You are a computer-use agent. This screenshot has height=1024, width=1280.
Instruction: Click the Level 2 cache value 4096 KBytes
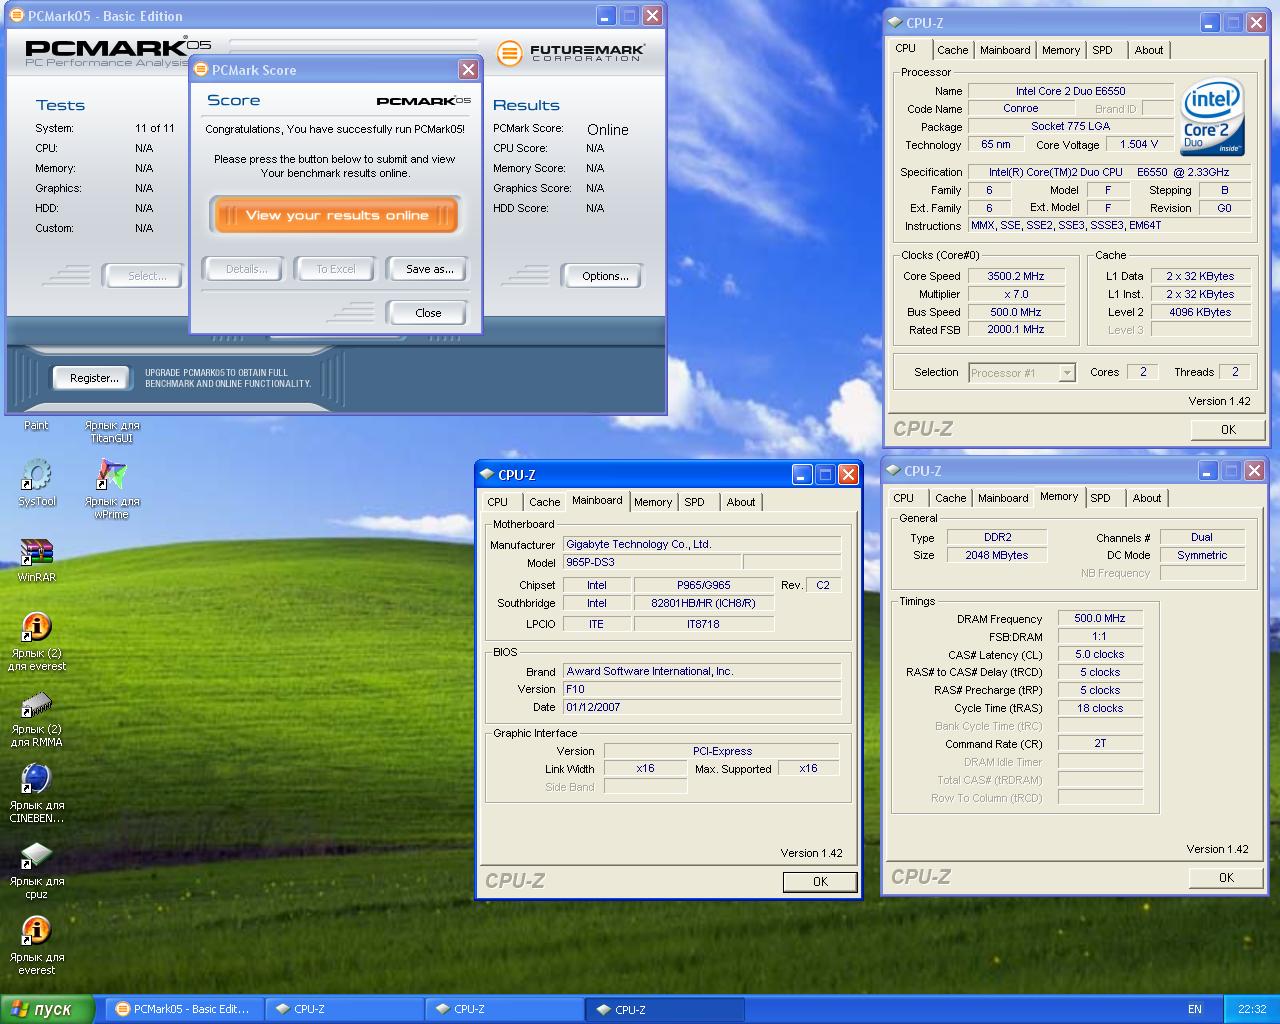coord(1200,312)
